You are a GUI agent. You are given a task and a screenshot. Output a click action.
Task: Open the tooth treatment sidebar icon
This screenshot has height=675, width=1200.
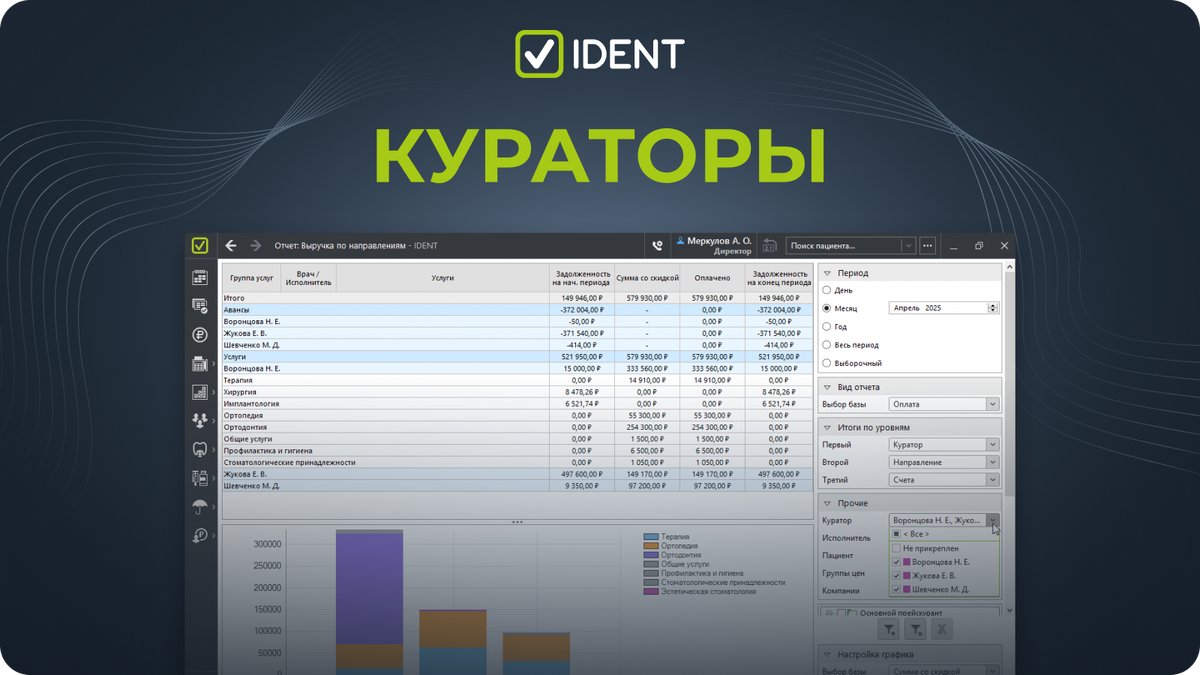pyautogui.click(x=200, y=450)
